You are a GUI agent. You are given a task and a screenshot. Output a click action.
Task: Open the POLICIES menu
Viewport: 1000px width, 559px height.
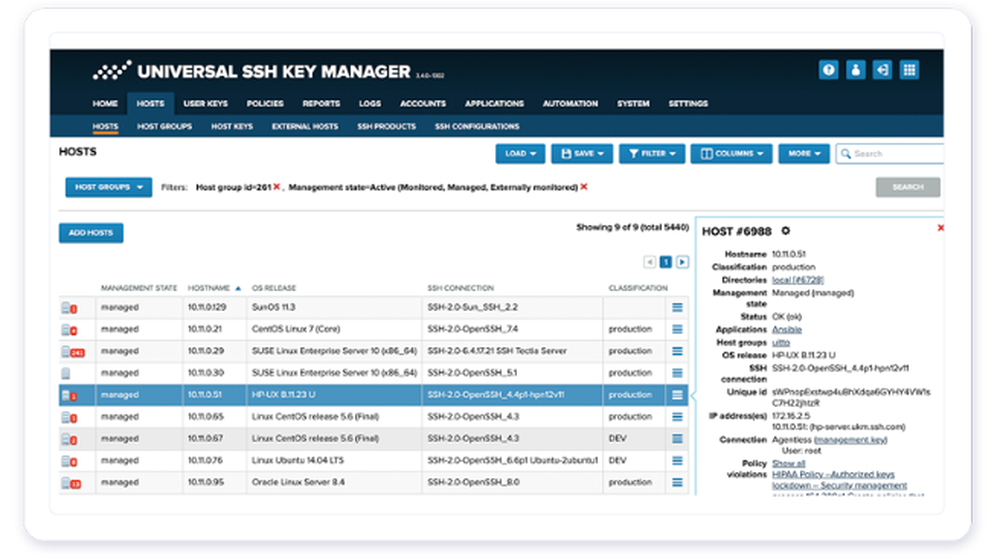[265, 103]
